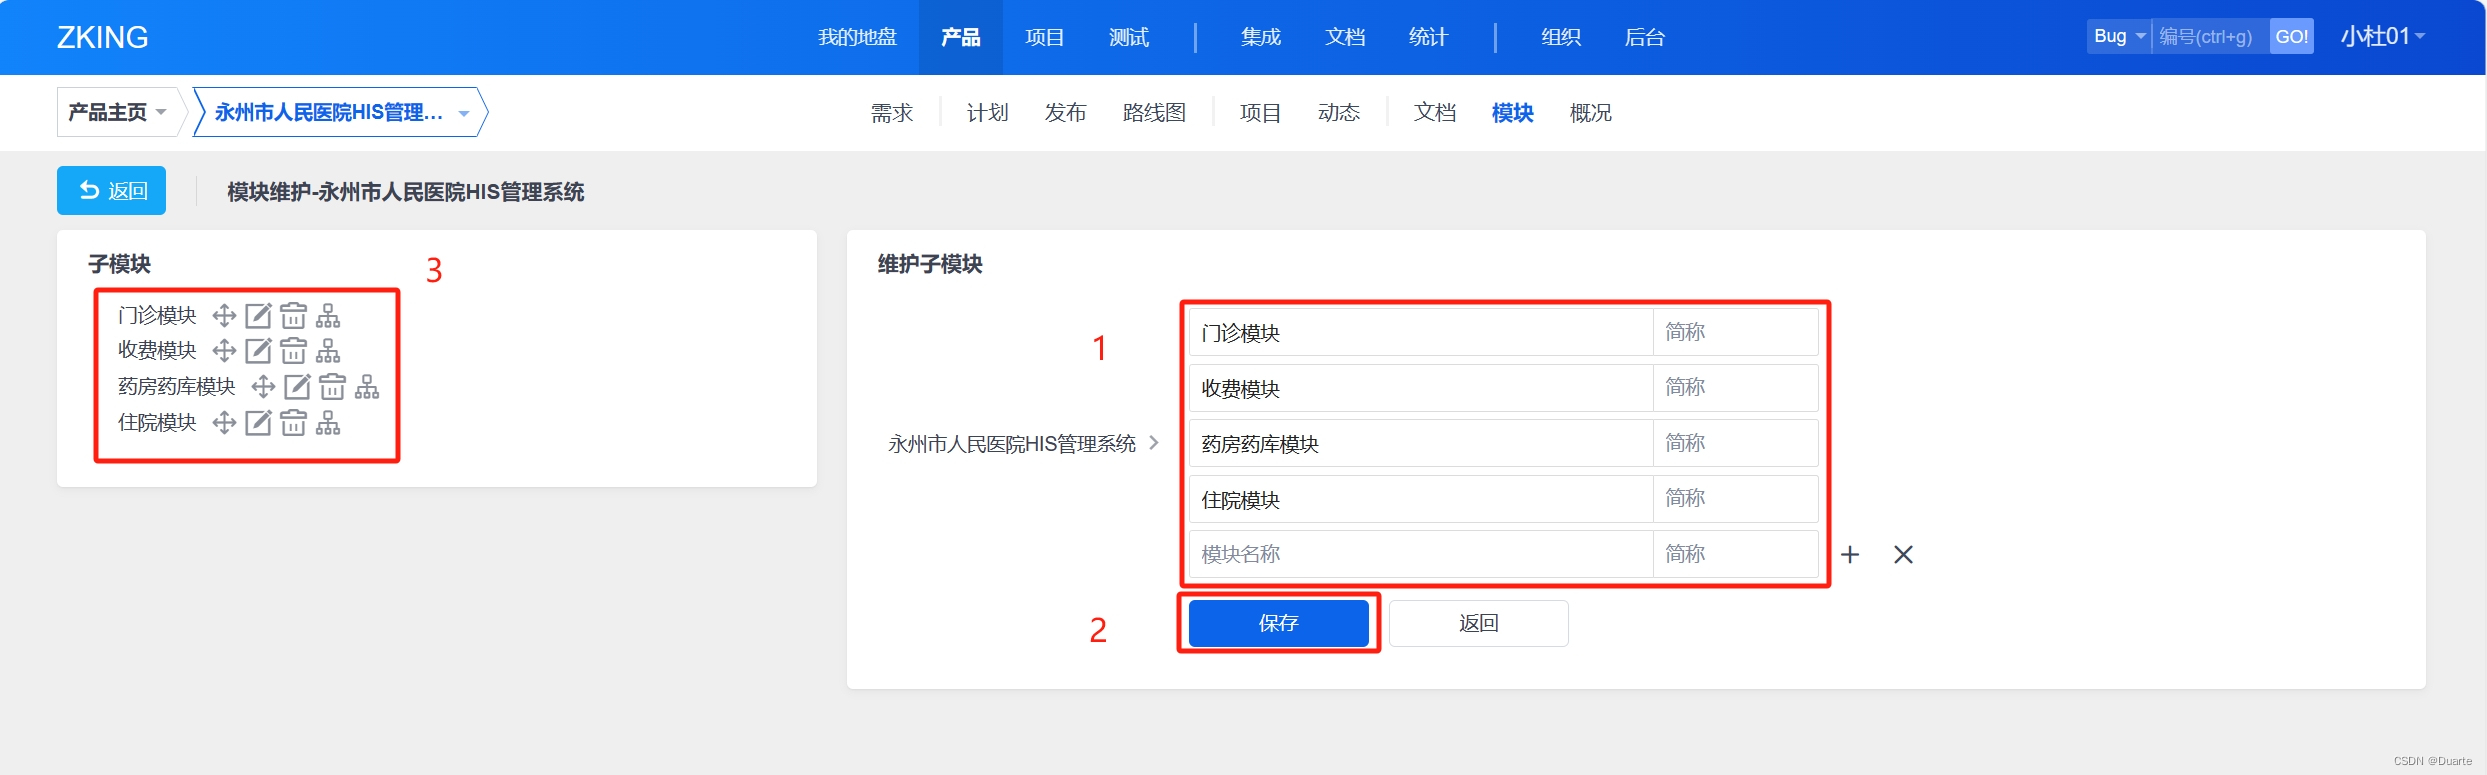Click submodule tree icon for 住院模块
This screenshot has width=2487, height=775.
pos(328,423)
